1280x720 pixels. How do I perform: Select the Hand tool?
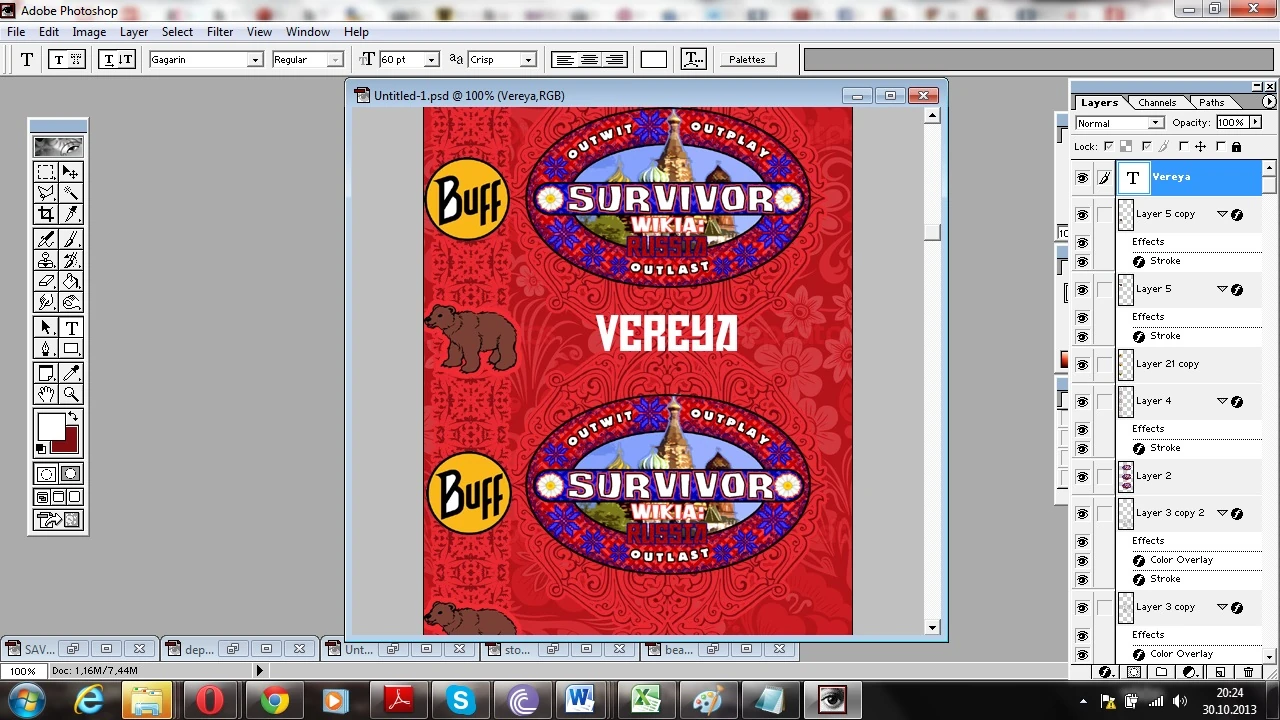pos(46,394)
